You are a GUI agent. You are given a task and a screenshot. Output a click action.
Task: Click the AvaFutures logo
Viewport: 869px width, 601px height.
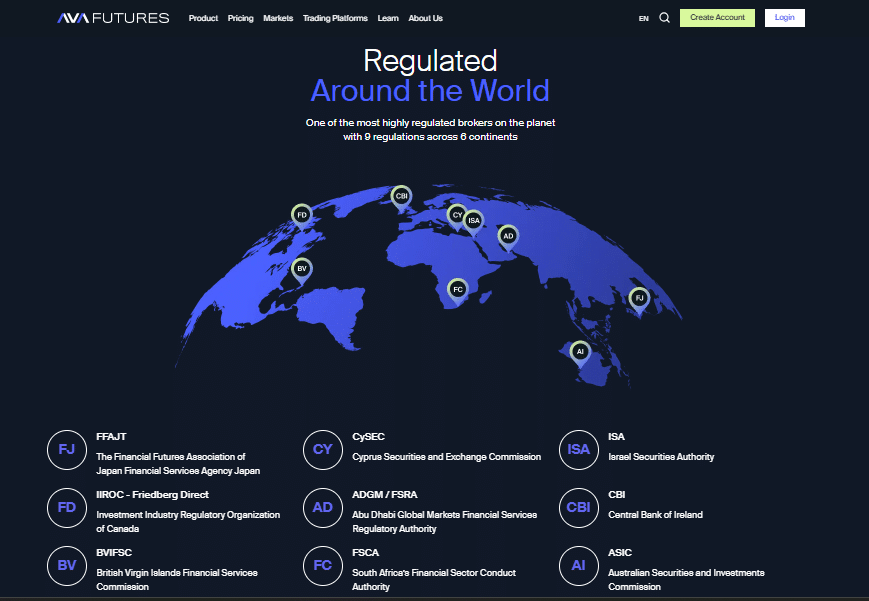tap(113, 18)
